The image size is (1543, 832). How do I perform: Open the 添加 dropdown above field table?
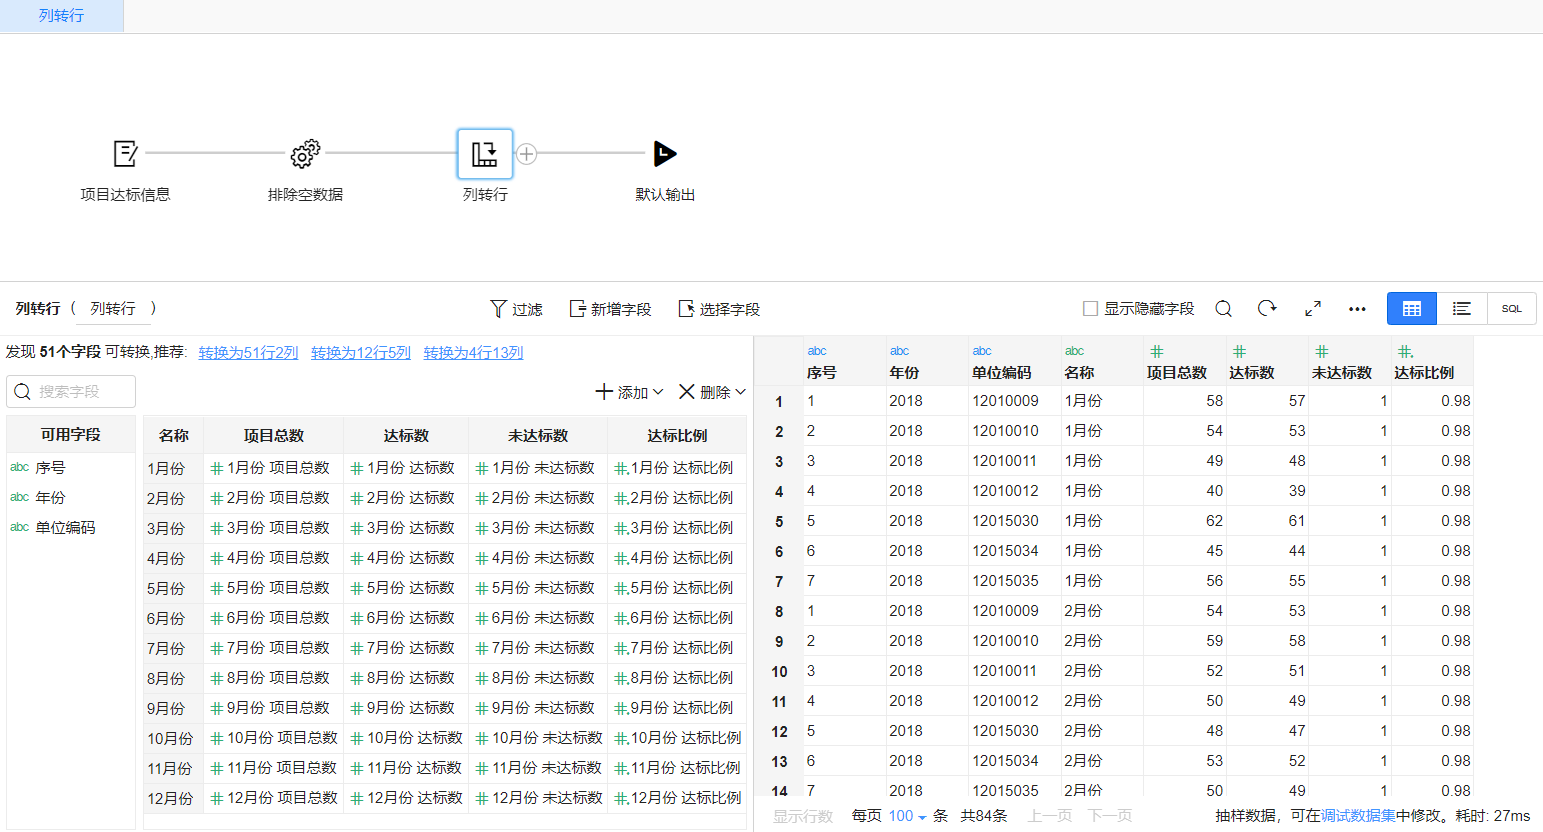coord(629,391)
